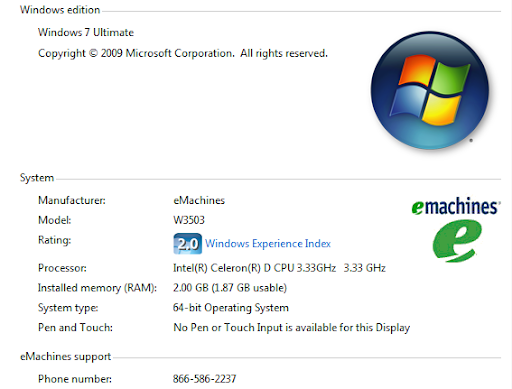Click the 'eMachines support' section heading
The image size is (512, 389).
pos(65,357)
